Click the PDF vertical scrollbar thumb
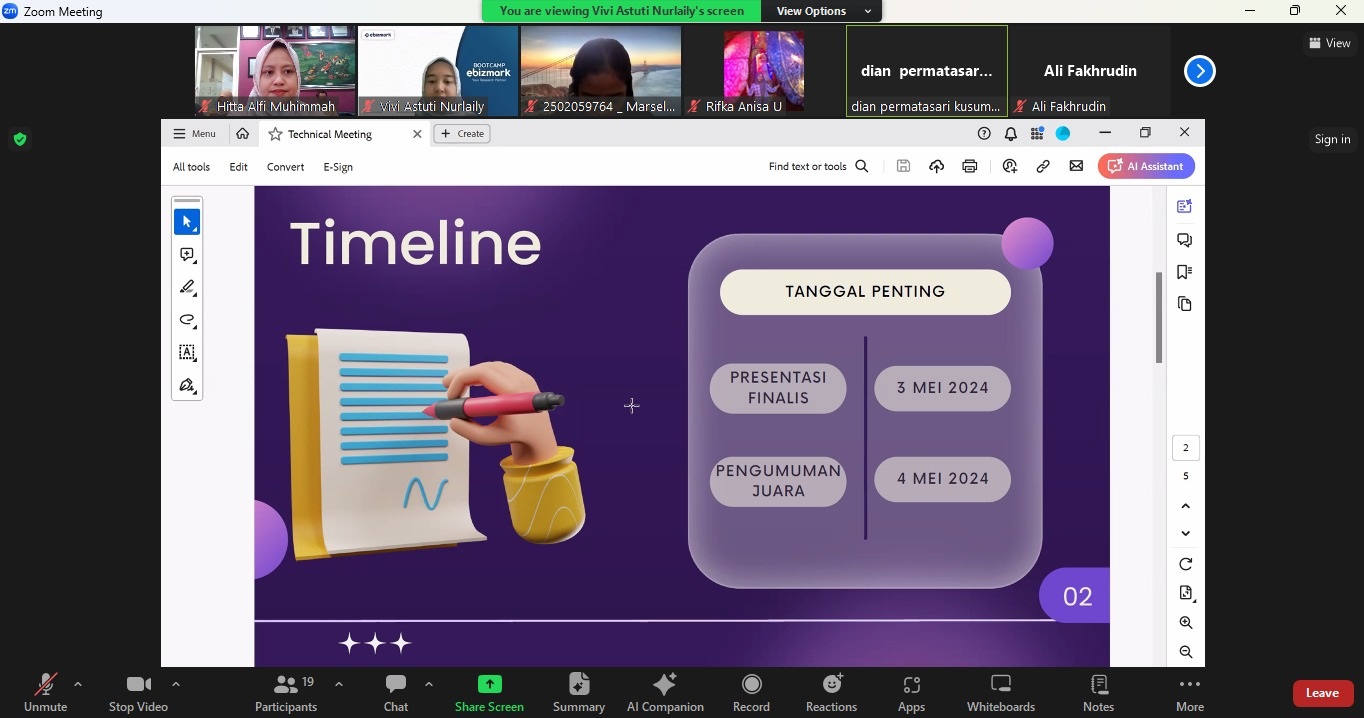 [x=1159, y=317]
